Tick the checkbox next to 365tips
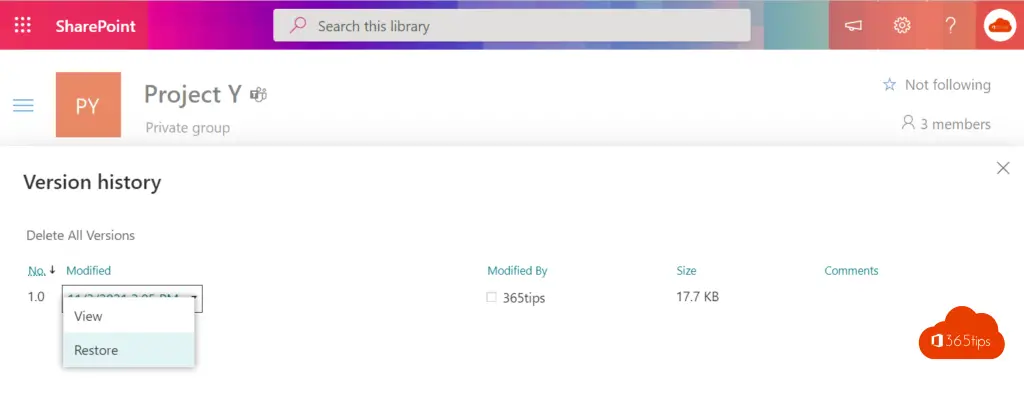This screenshot has width=1024, height=395. click(491, 297)
